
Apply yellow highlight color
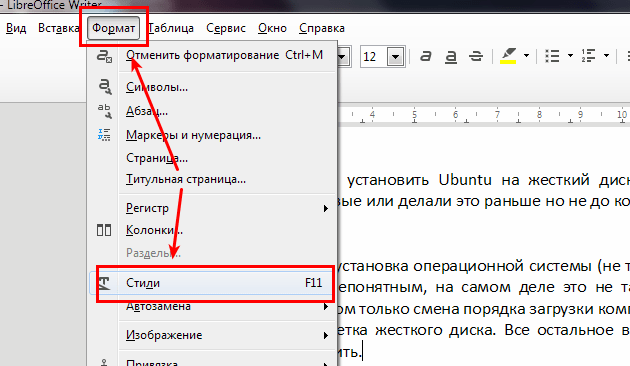click(508, 56)
